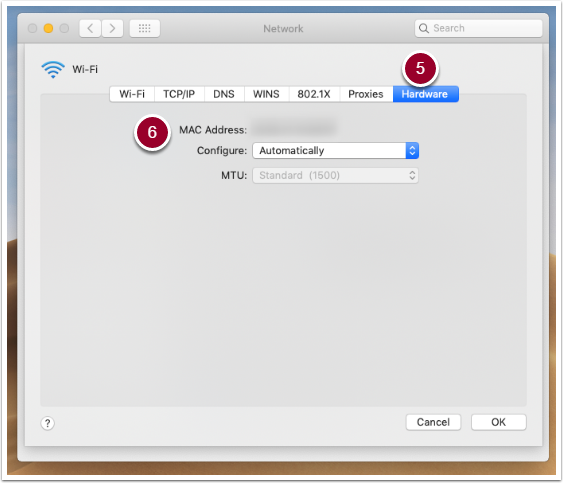Click the MTU label

[234, 175]
